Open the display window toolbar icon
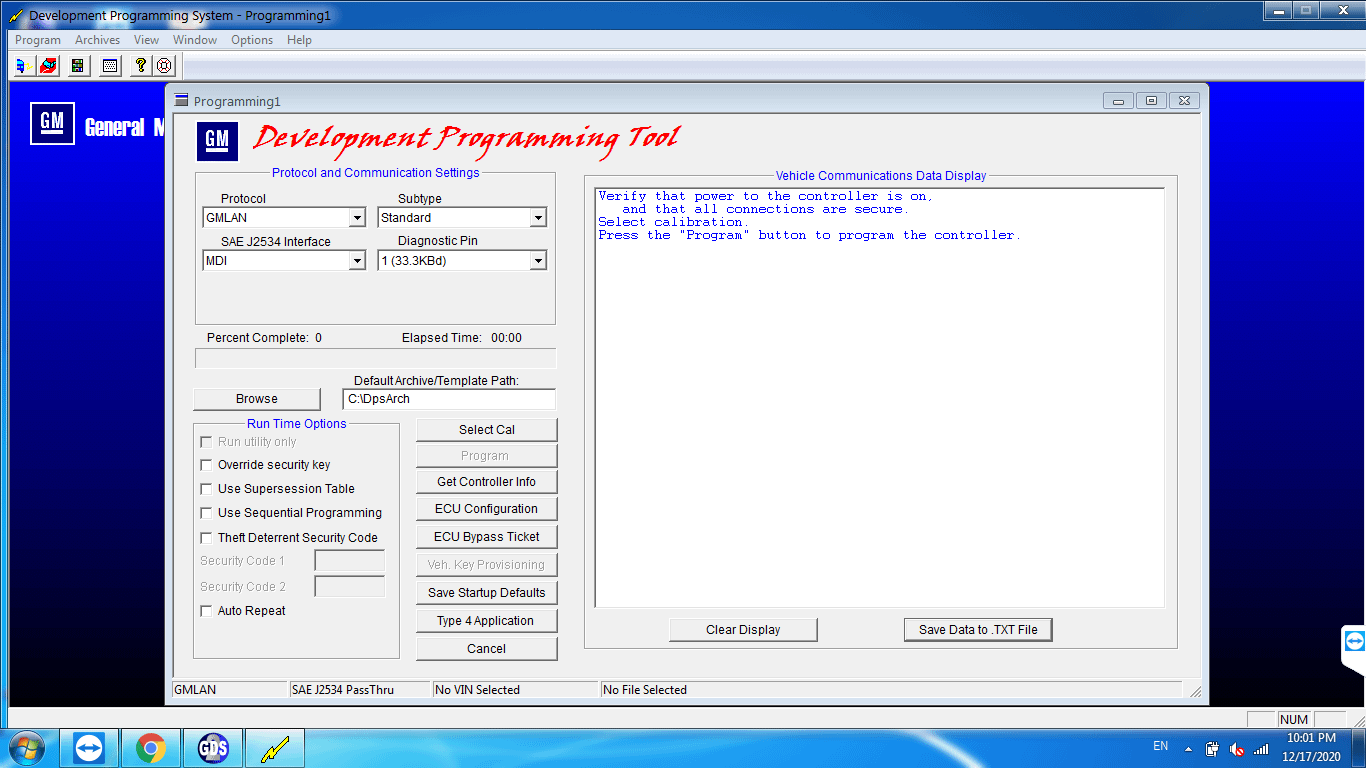The image size is (1366, 768). (x=108, y=65)
